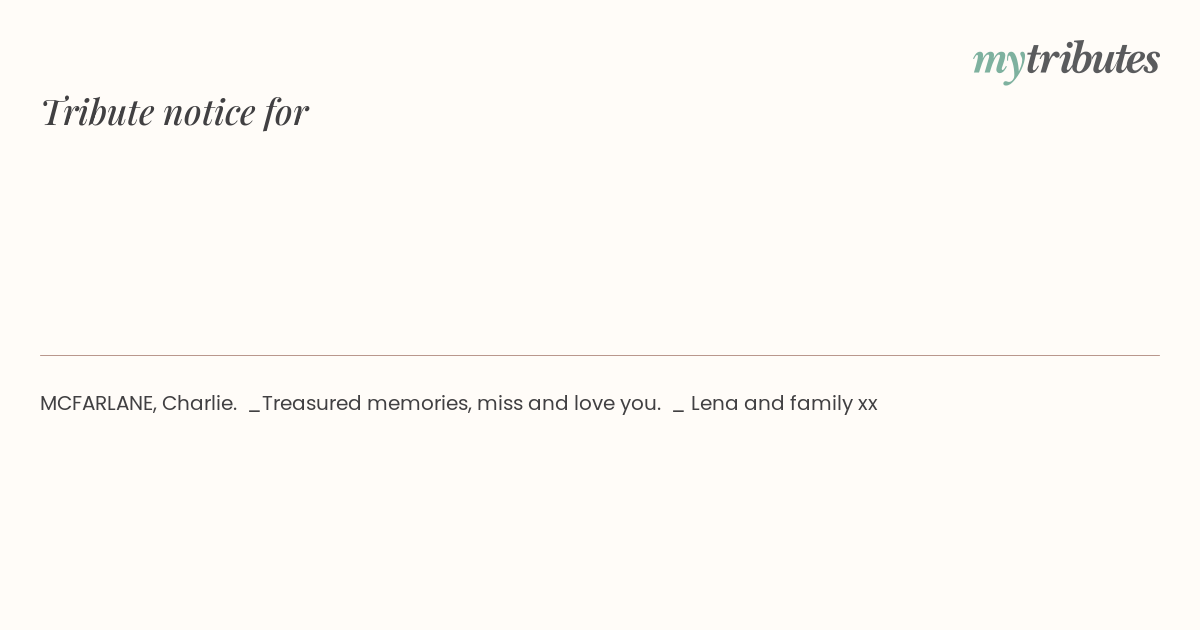Click the word "love" in the message

(x=594, y=404)
